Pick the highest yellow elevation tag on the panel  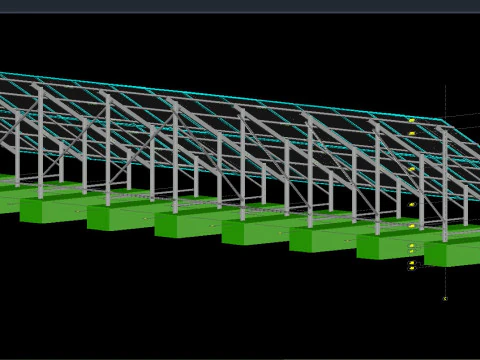click(412, 120)
